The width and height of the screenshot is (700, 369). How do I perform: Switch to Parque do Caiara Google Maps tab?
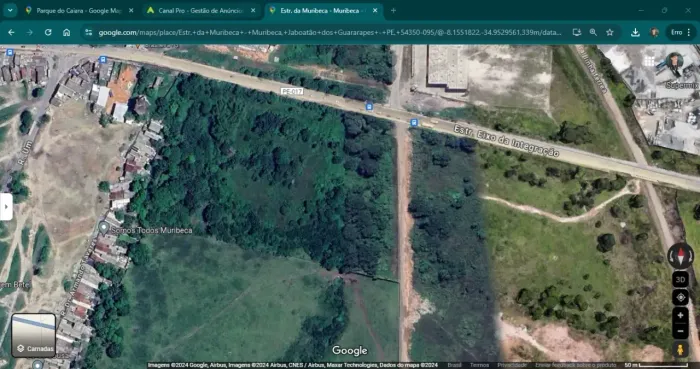tap(80, 10)
